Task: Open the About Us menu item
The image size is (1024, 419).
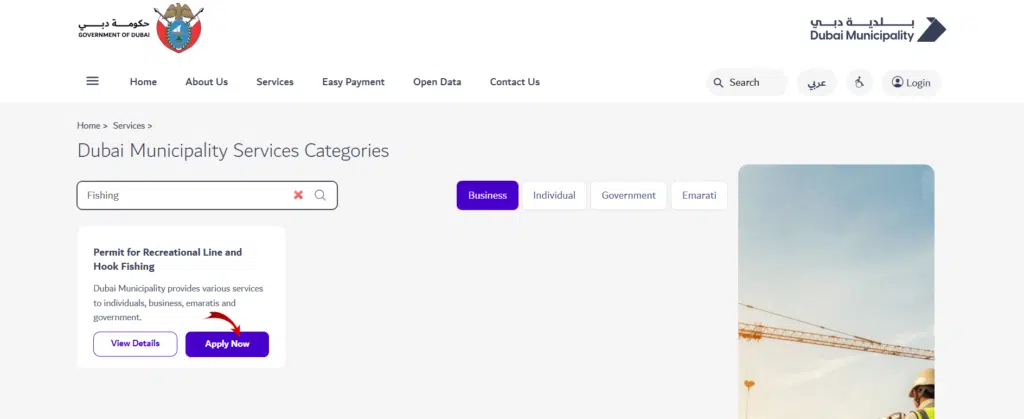Action: [x=206, y=82]
